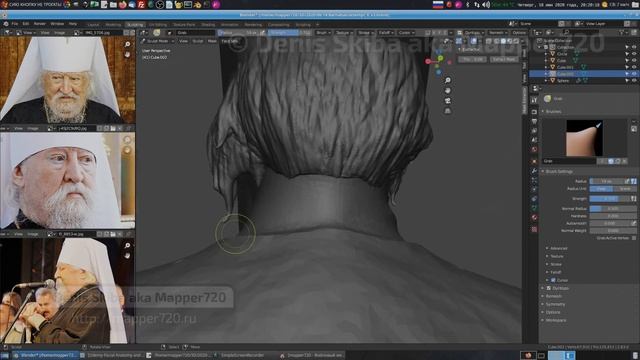The width and height of the screenshot is (640, 360).
Task: Open the Face Sets menu
Action: click(230, 41)
